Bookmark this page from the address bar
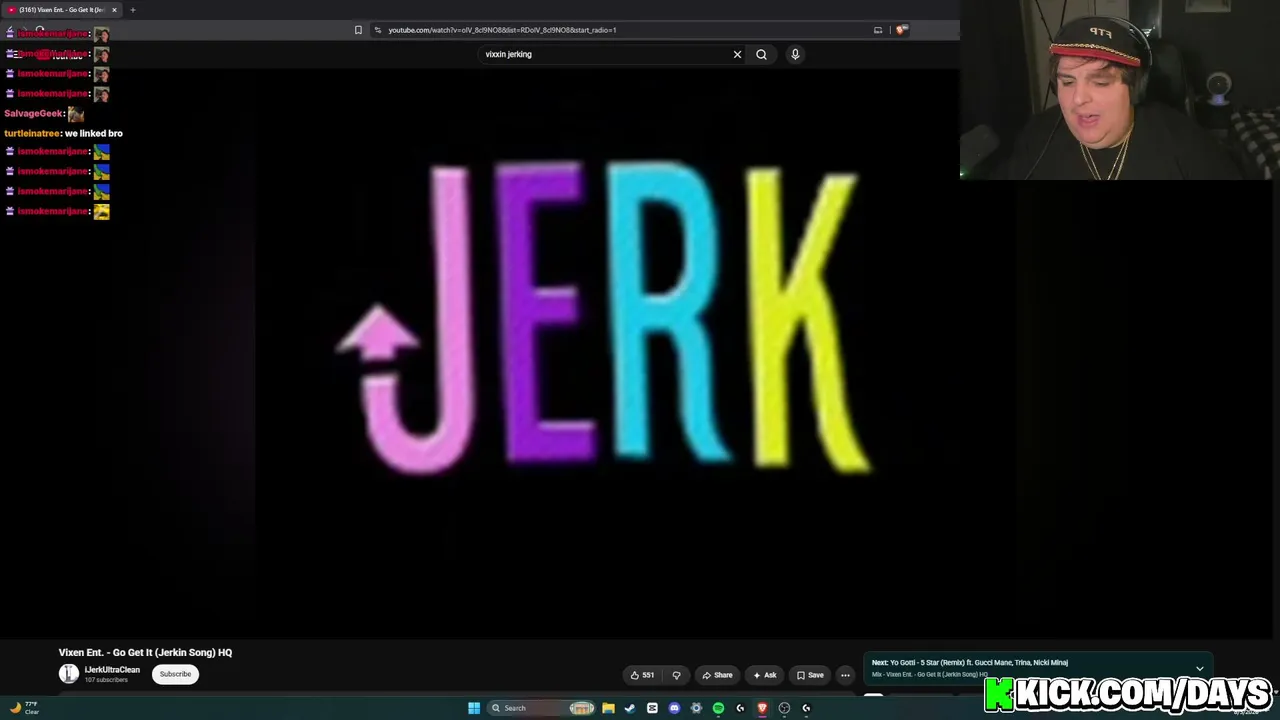This screenshot has width=1280, height=720. (x=358, y=30)
